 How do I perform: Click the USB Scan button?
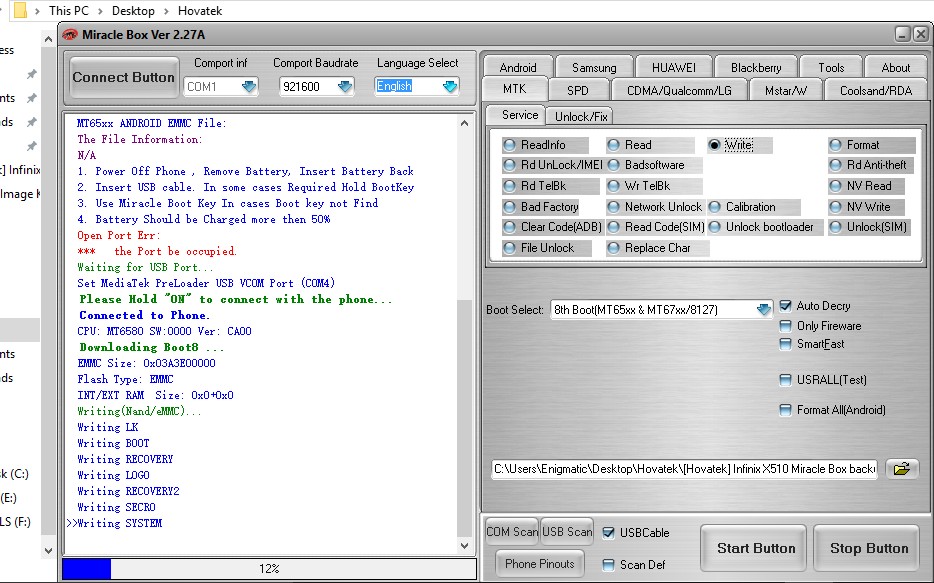(x=567, y=532)
